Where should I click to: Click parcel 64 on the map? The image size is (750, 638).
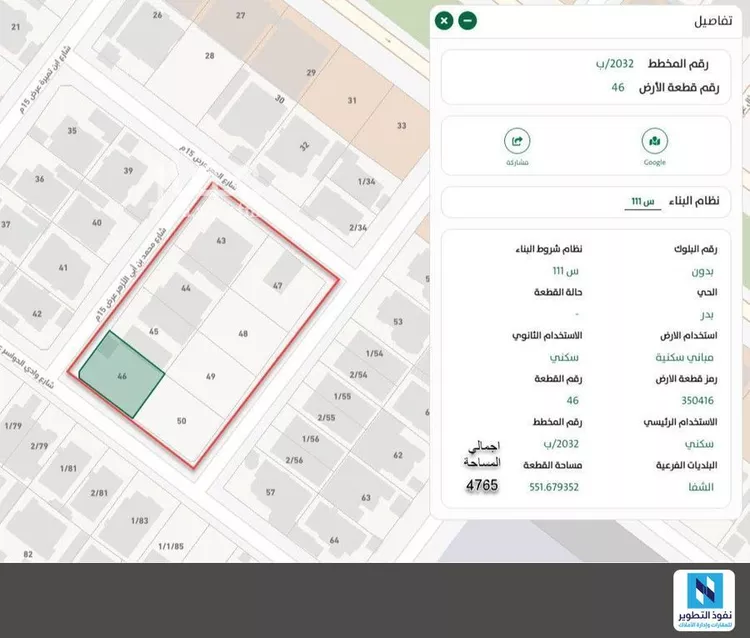pos(334,540)
